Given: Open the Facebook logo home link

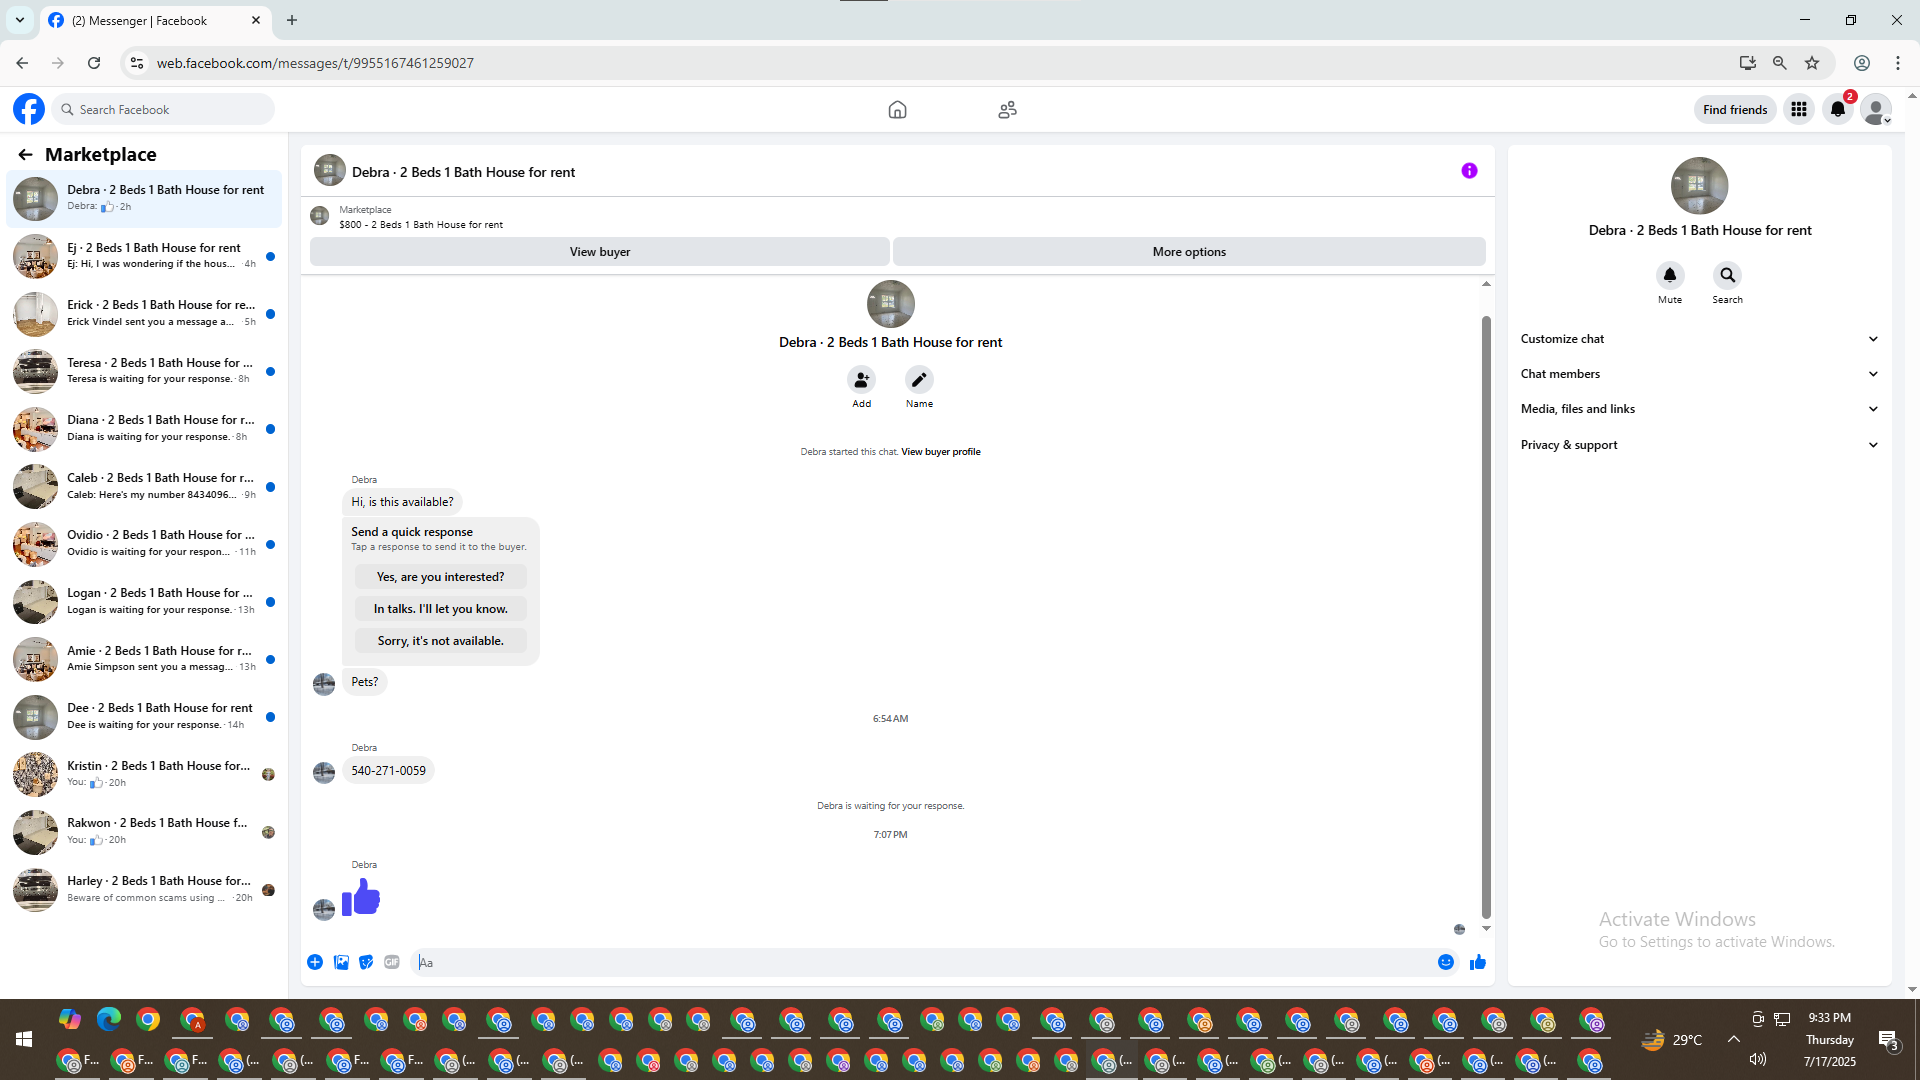Looking at the screenshot, I should pos(29,109).
